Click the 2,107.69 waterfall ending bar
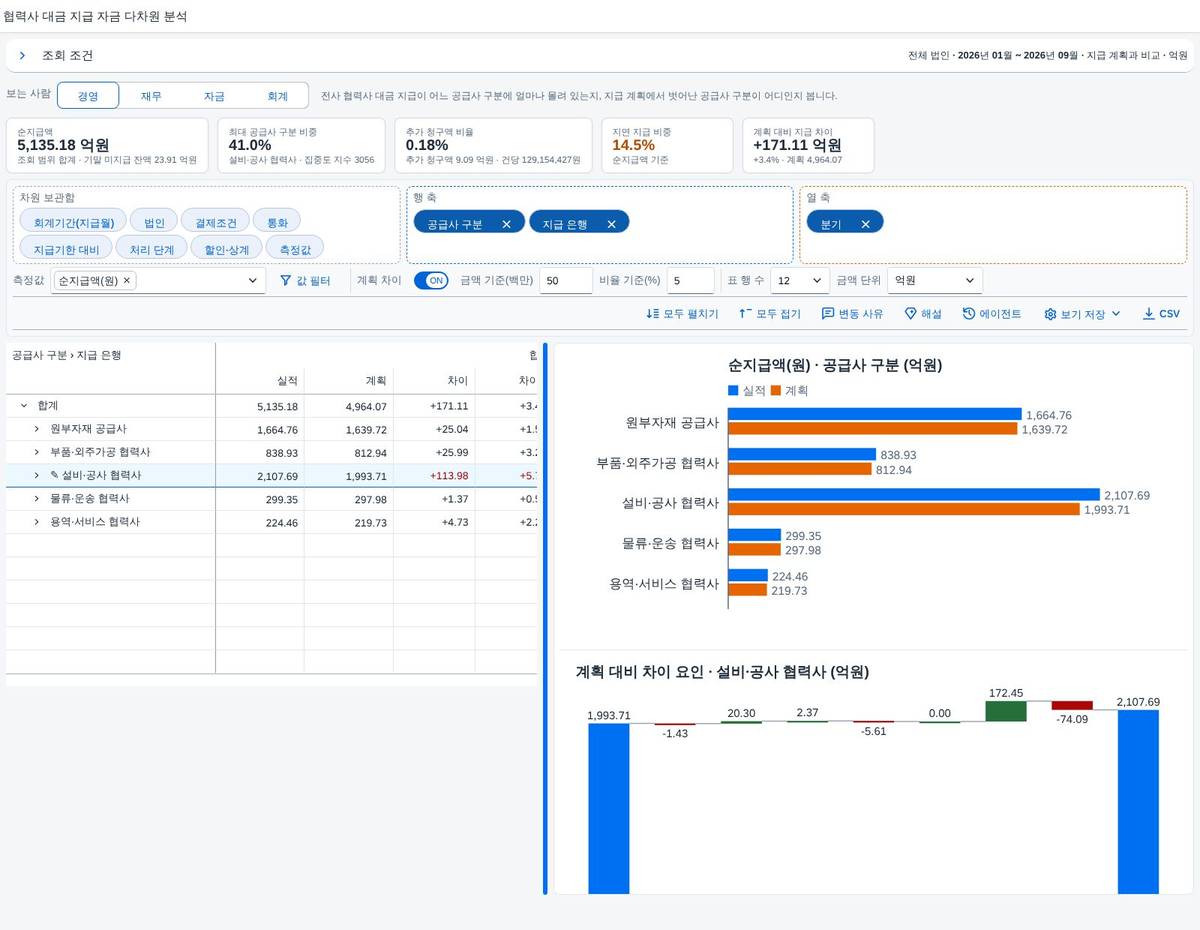The image size is (1200, 930). pyautogui.click(x=1138, y=802)
